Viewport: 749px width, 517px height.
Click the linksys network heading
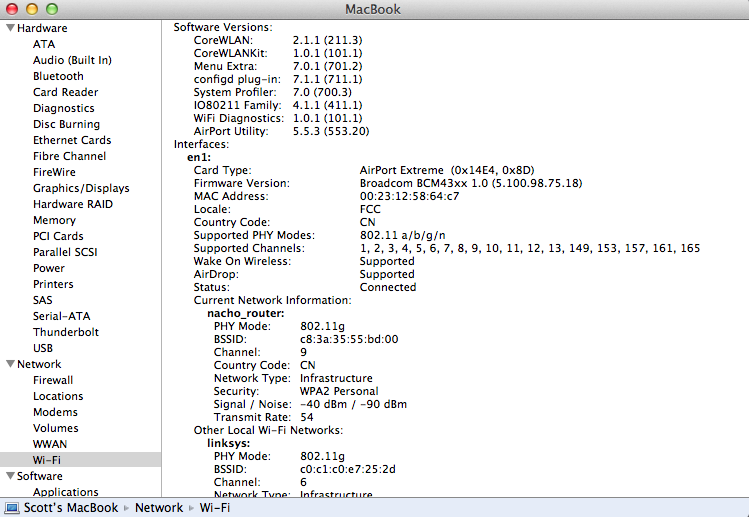click(228, 443)
